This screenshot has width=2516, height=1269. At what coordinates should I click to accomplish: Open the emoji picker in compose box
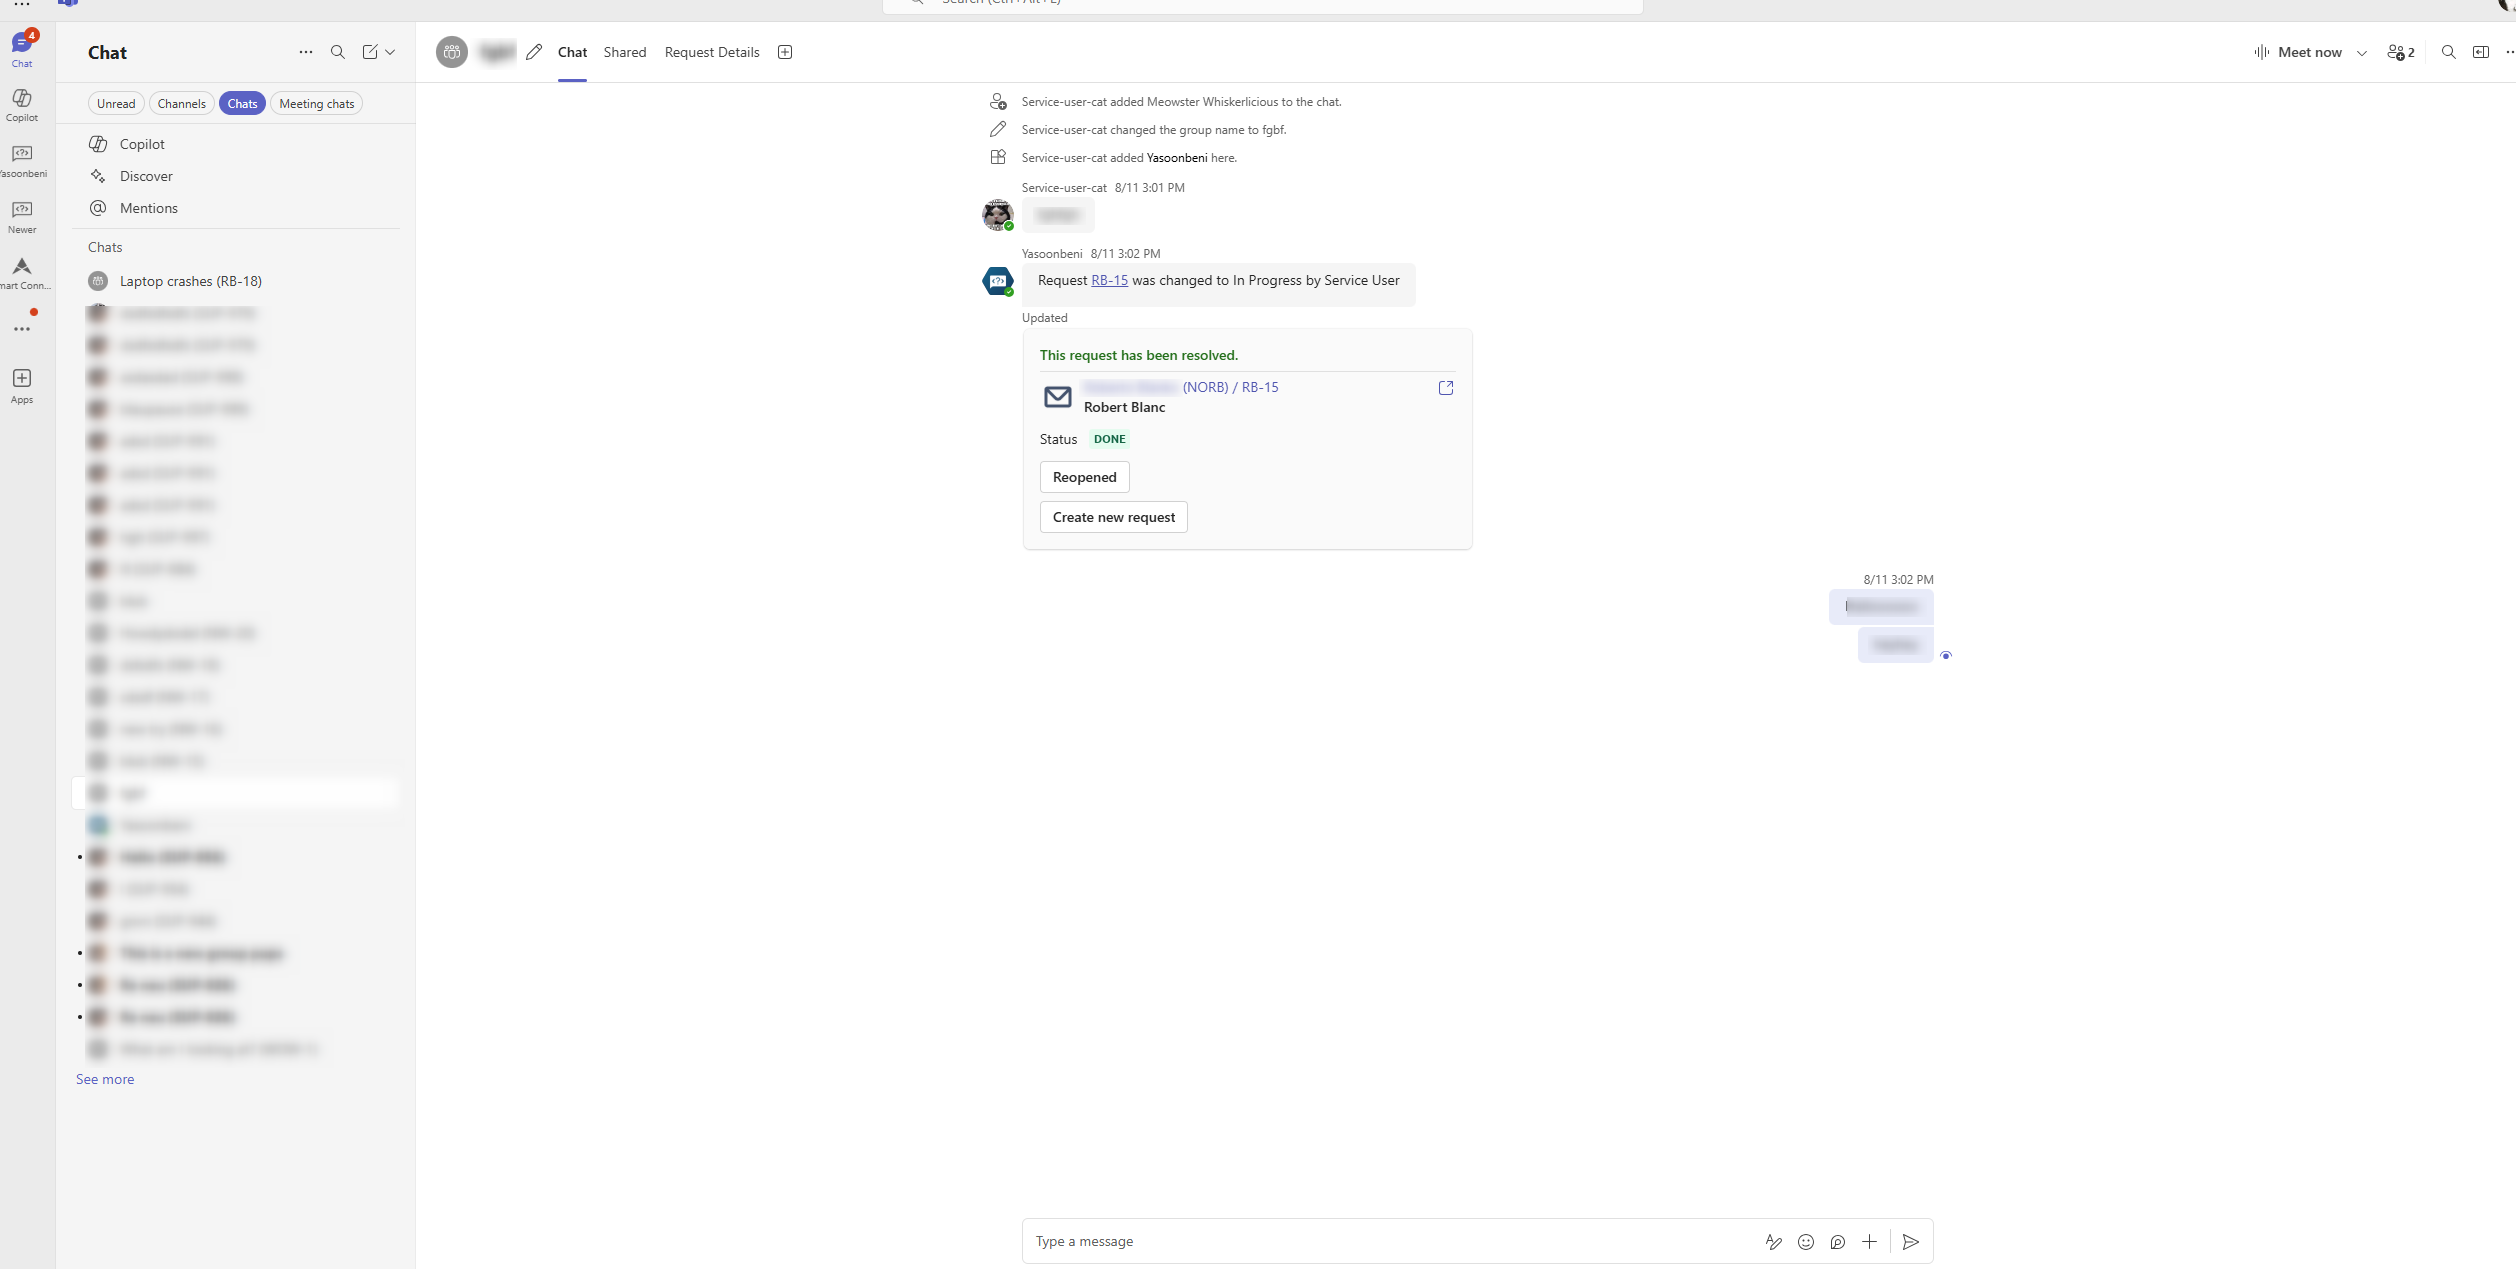[x=1806, y=1241]
